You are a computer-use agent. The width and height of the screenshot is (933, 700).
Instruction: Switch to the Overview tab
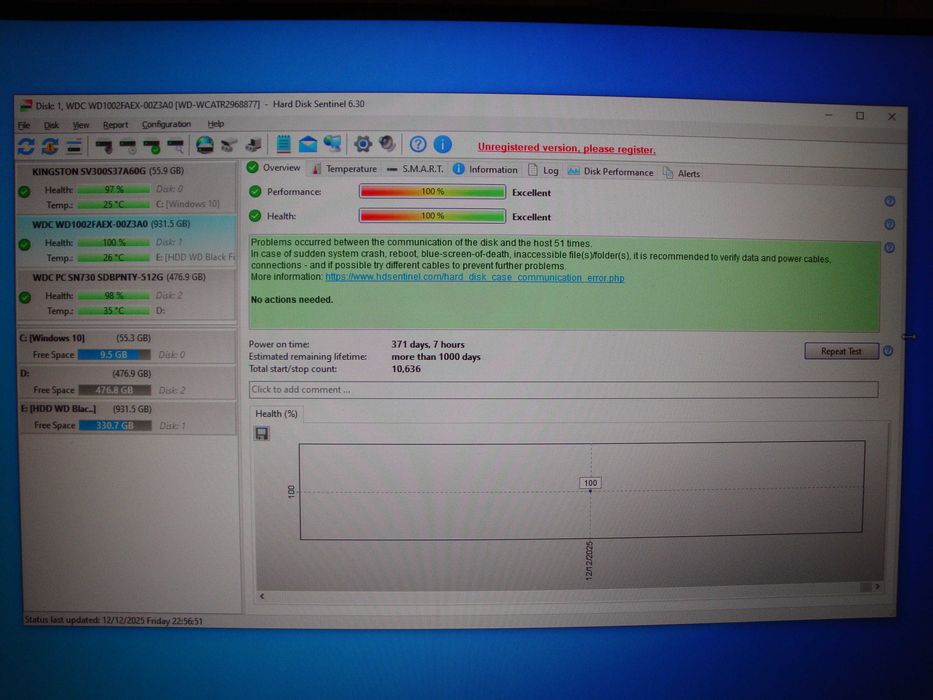click(274, 168)
